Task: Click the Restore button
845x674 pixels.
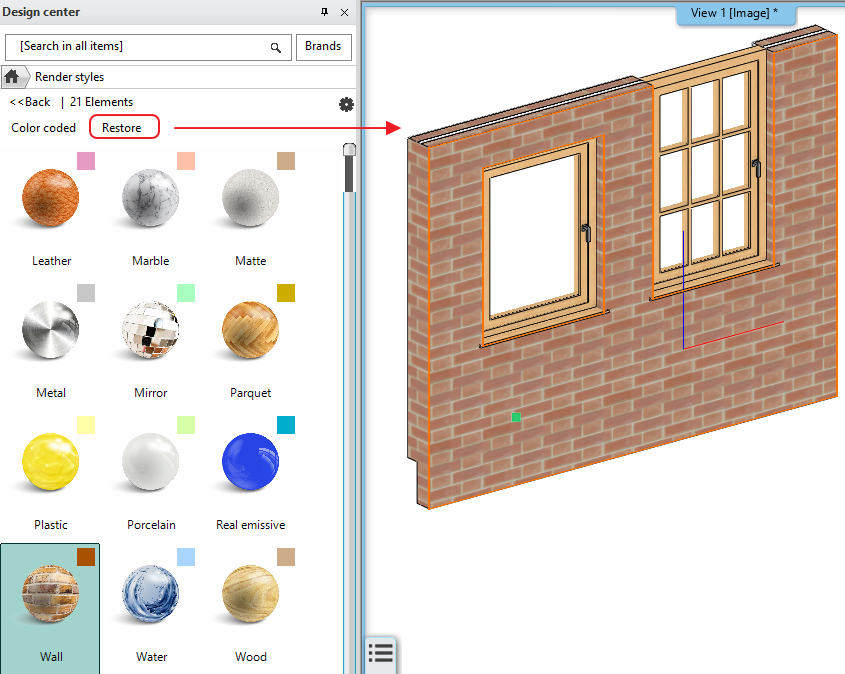Action: [124, 127]
